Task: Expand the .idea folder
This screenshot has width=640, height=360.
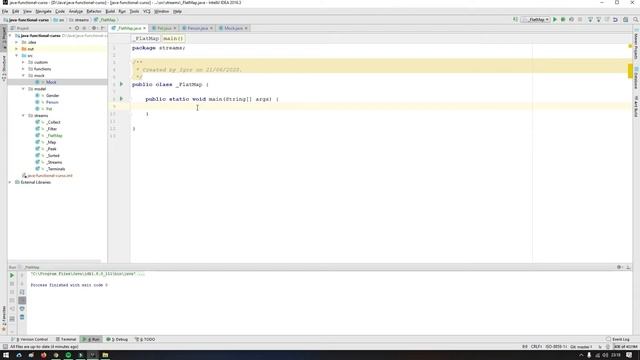Action: pos(17,42)
